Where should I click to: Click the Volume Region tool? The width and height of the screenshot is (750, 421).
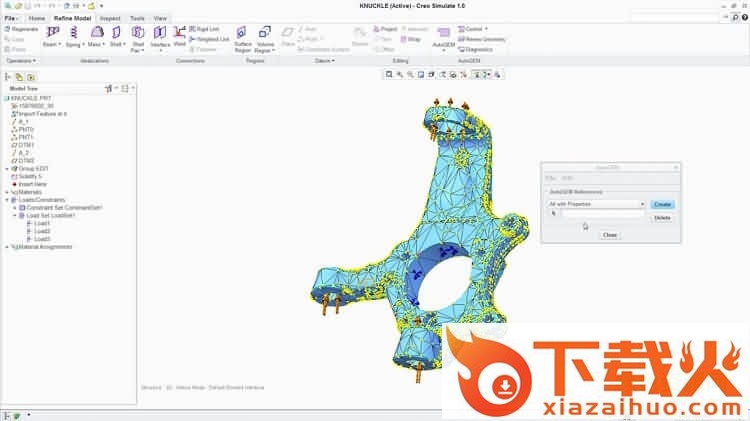click(x=264, y=38)
